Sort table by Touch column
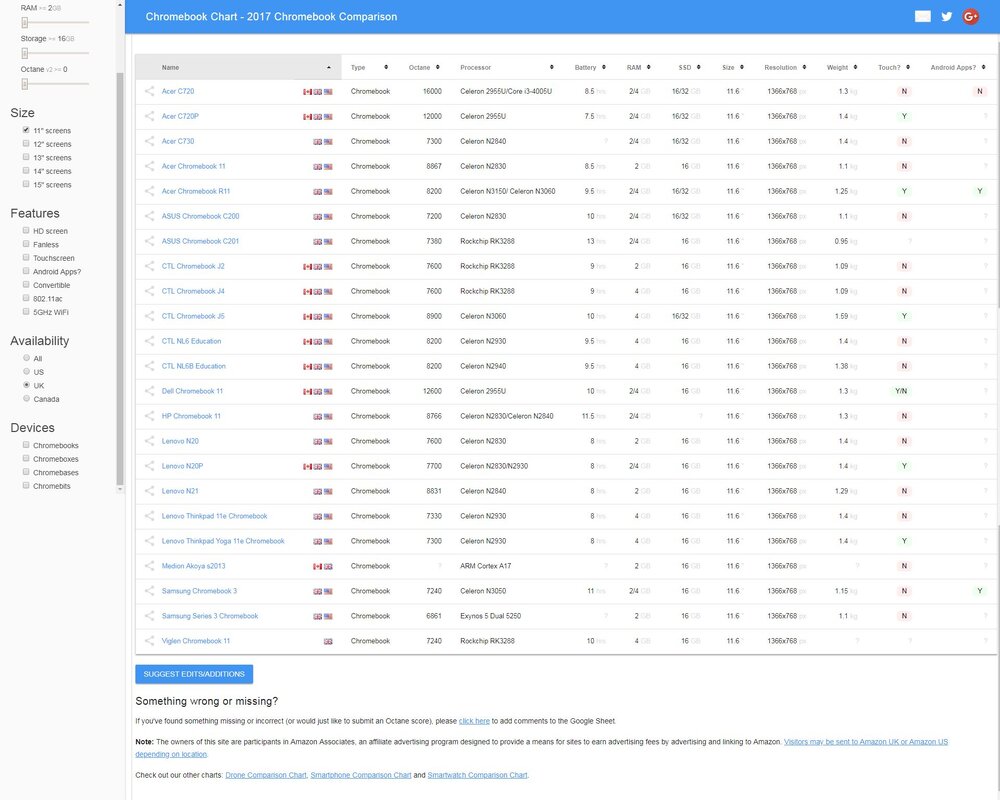The height and width of the screenshot is (800, 1000). pyautogui.click(x=893, y=67)
